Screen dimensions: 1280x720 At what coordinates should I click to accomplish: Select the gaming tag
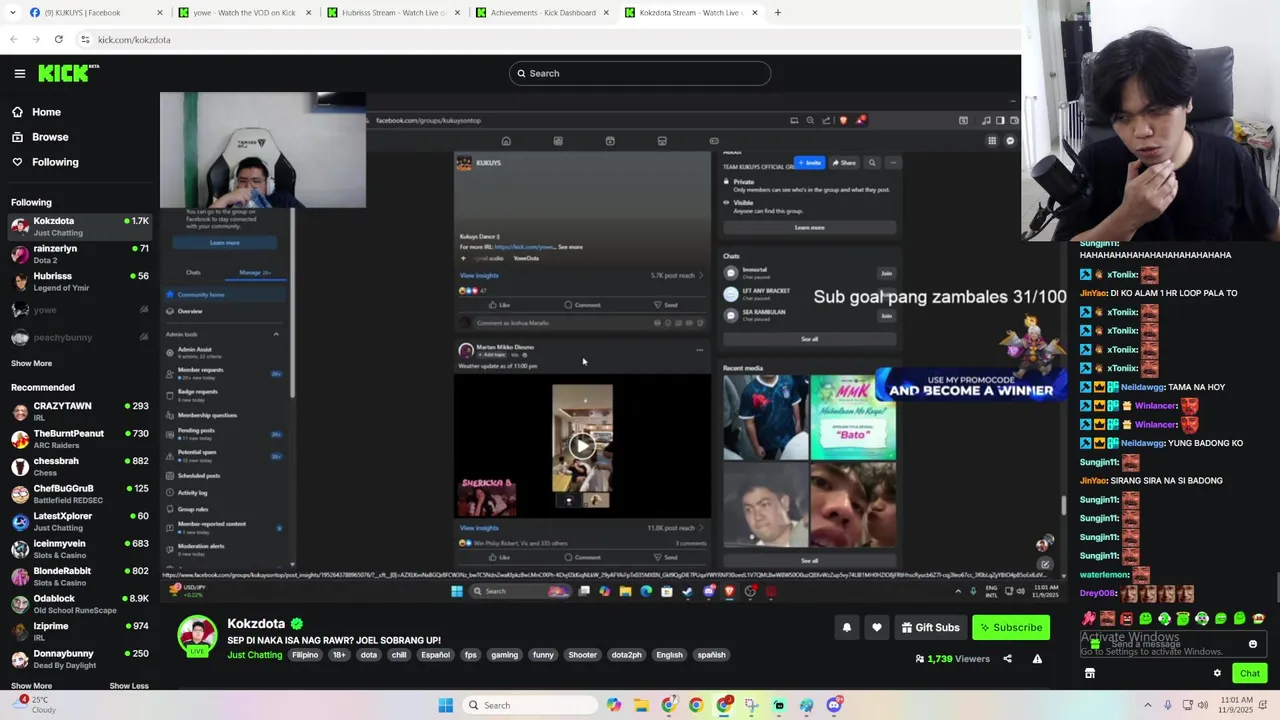point(504,655)
